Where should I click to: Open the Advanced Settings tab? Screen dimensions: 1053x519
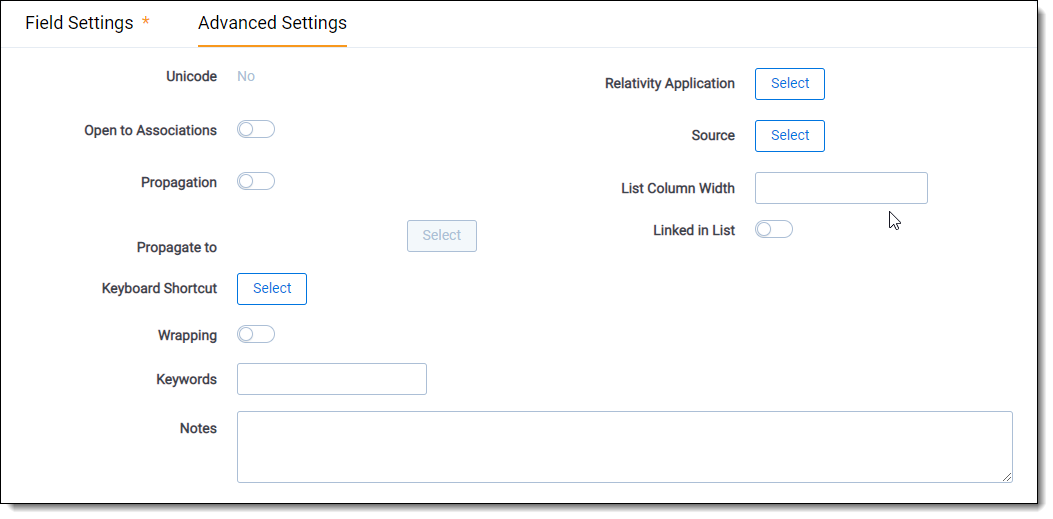coord(272,23)
